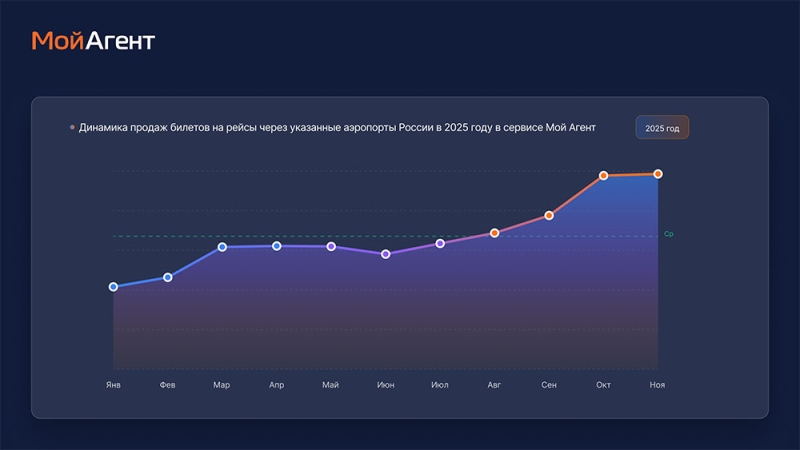Image resolution: width=800 pixels, height=450 pixels.
Task: Click the Июн axis label
Action: click(386, 384)
